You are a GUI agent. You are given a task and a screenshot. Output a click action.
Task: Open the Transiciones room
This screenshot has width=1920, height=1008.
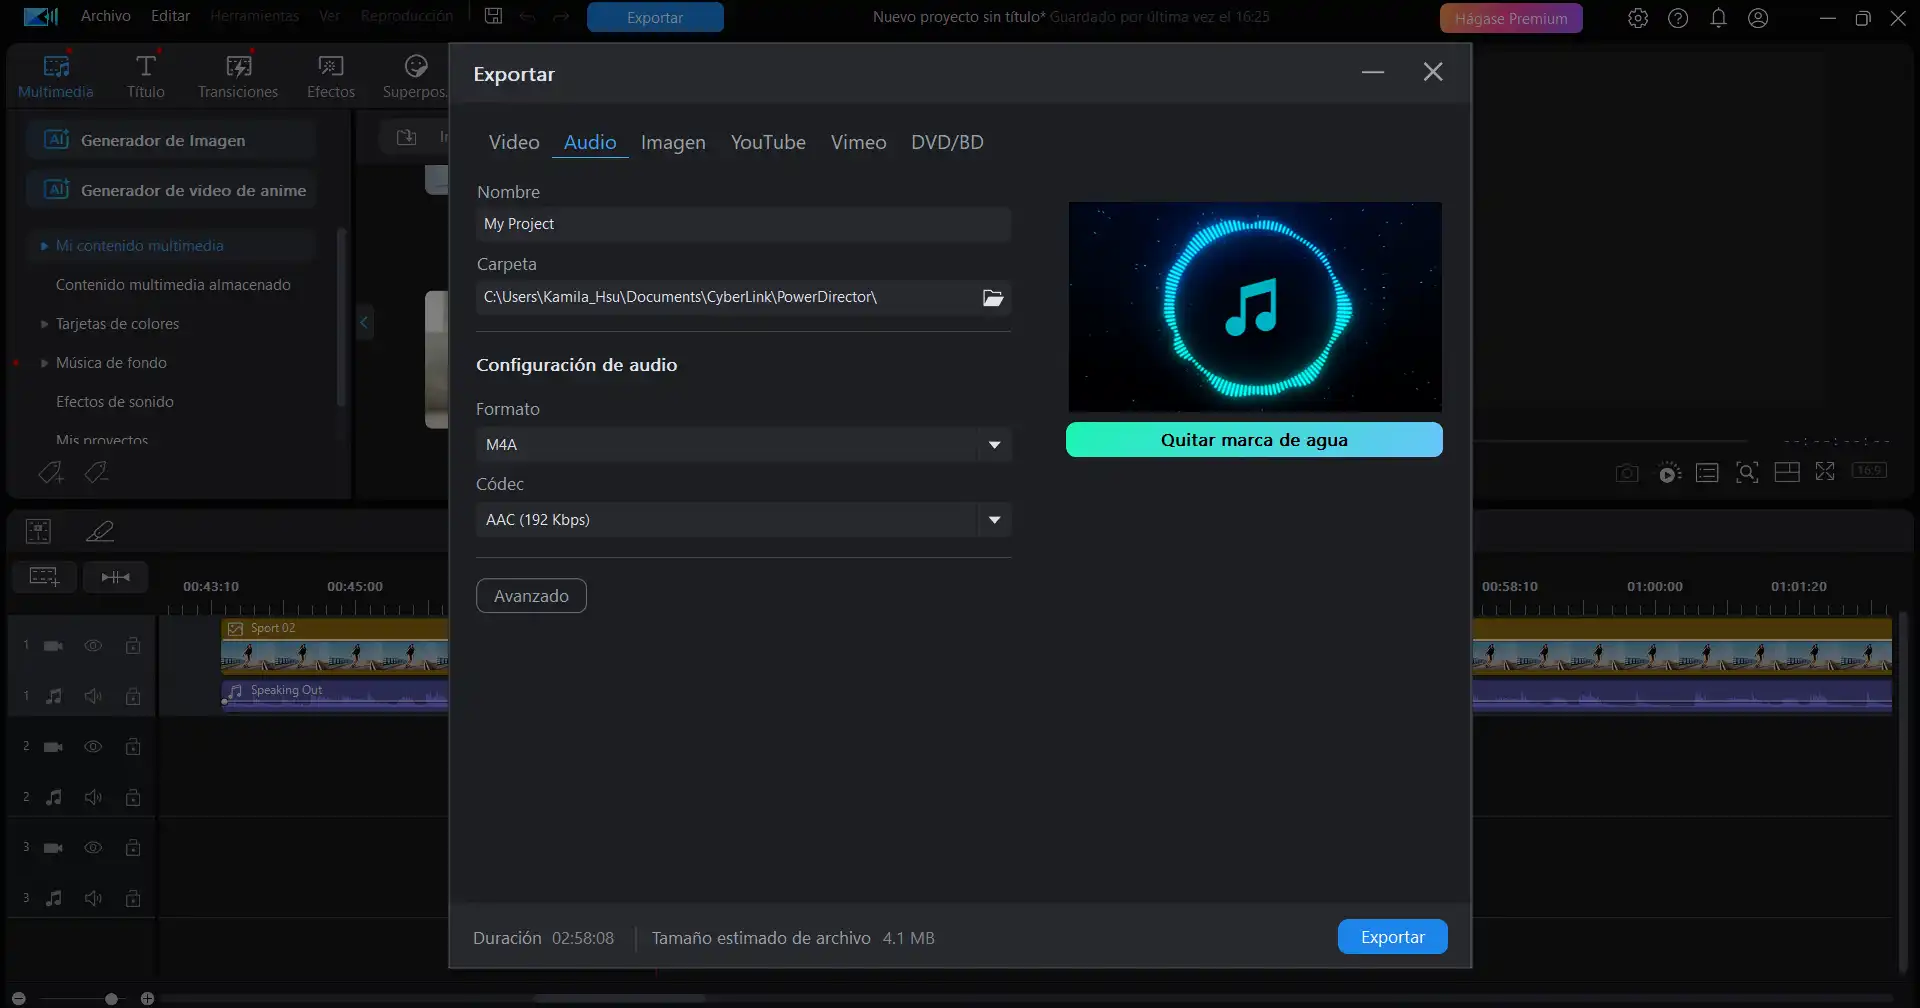[238, 76]
